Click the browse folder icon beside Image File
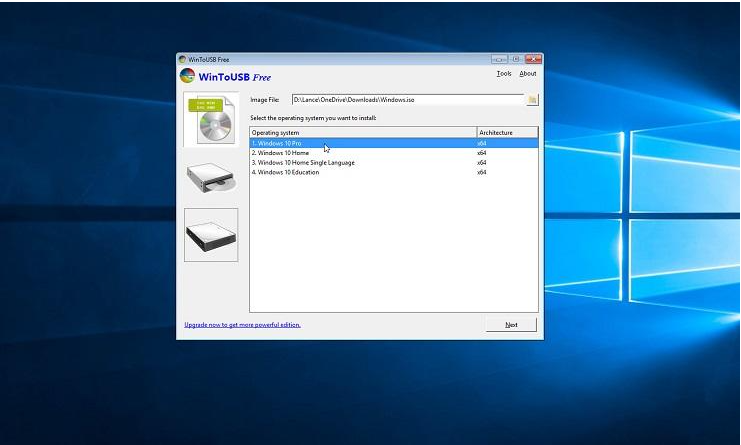Image resolution: width=741 pixels, height=445 pixels. click(533, 100)
